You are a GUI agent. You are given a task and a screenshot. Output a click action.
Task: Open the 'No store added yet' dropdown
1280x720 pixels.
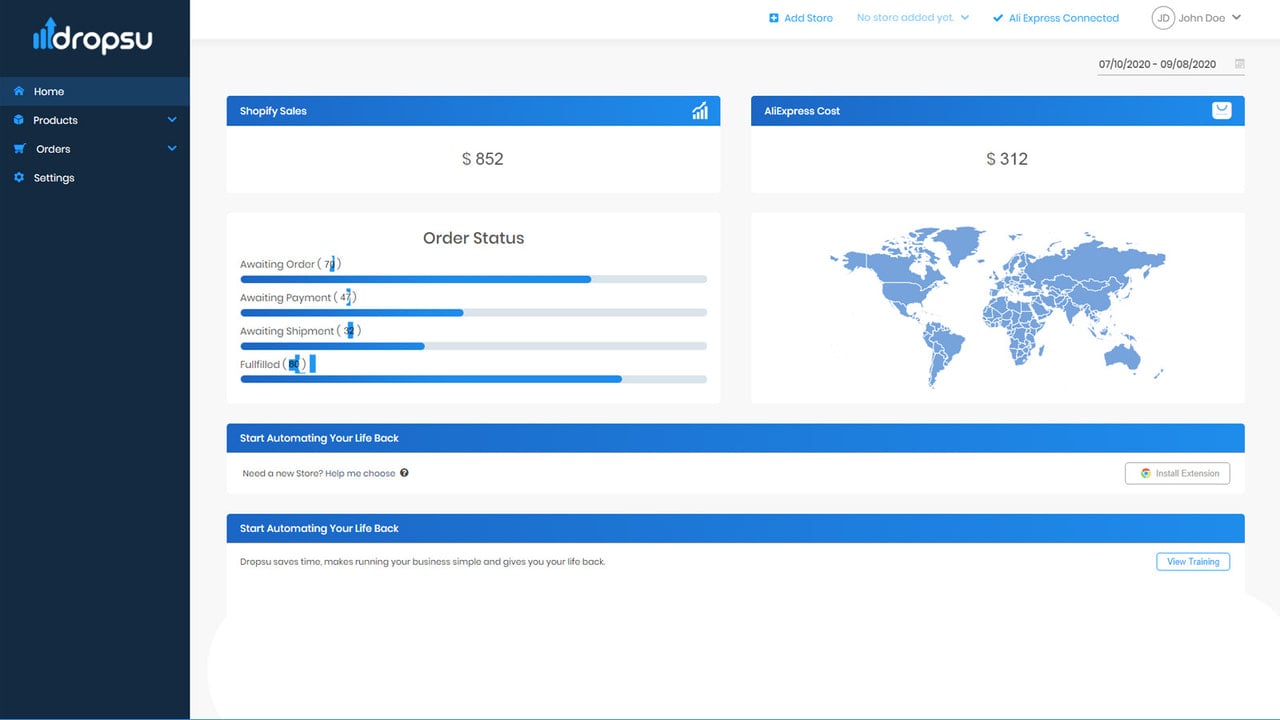(913, 18)
